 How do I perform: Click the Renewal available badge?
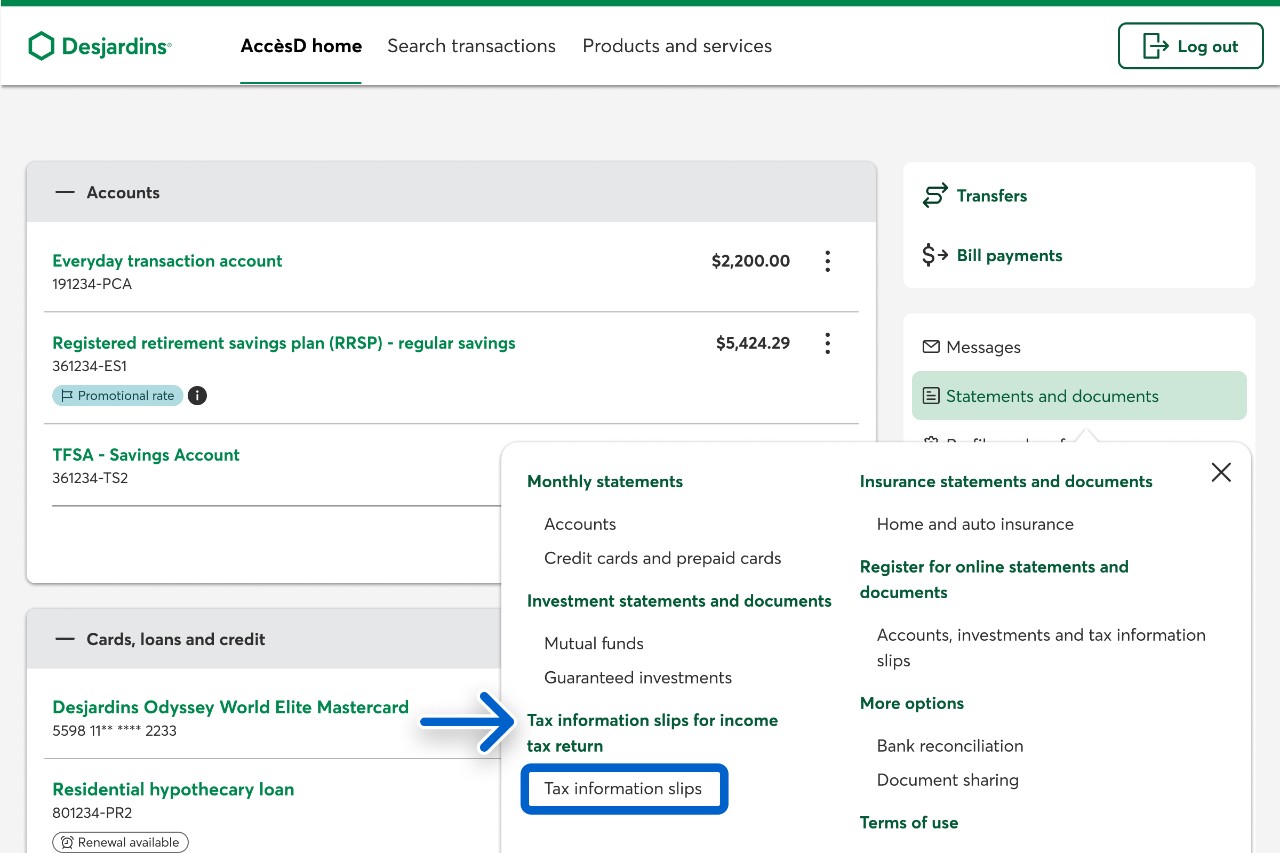(120, 842)
